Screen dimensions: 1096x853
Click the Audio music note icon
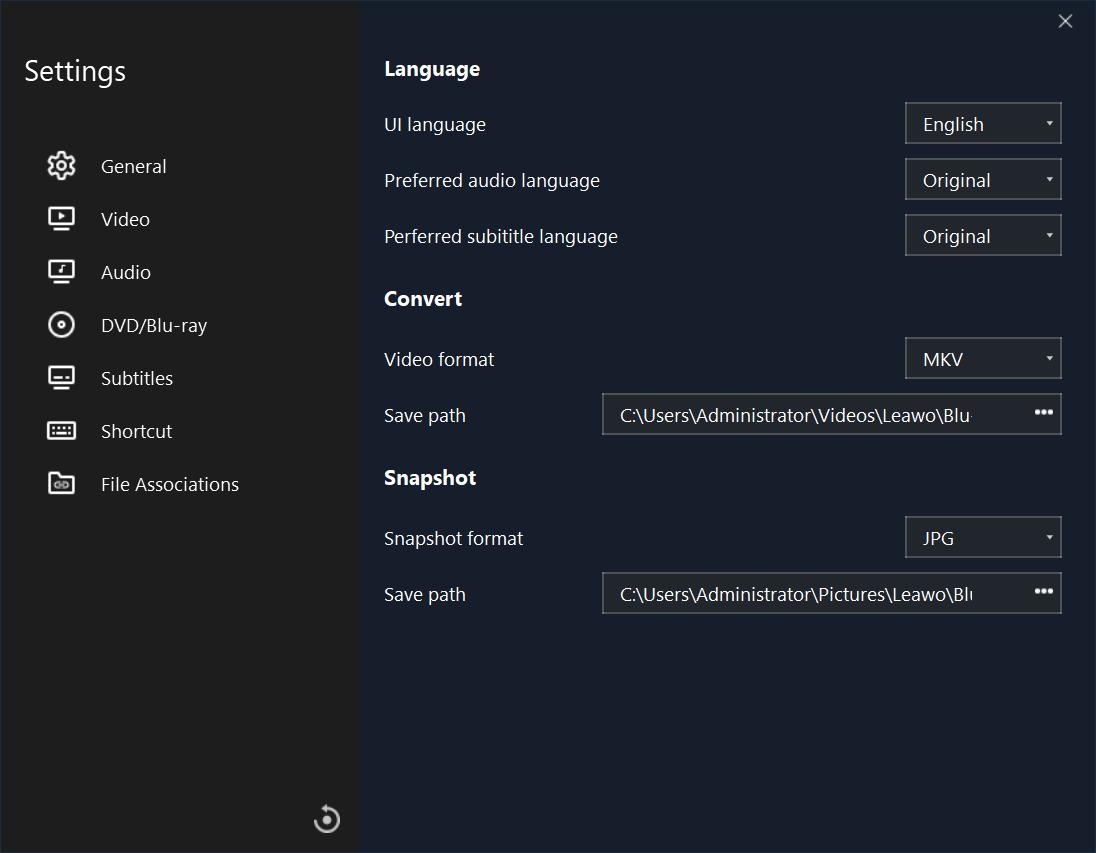pos(61,272)
